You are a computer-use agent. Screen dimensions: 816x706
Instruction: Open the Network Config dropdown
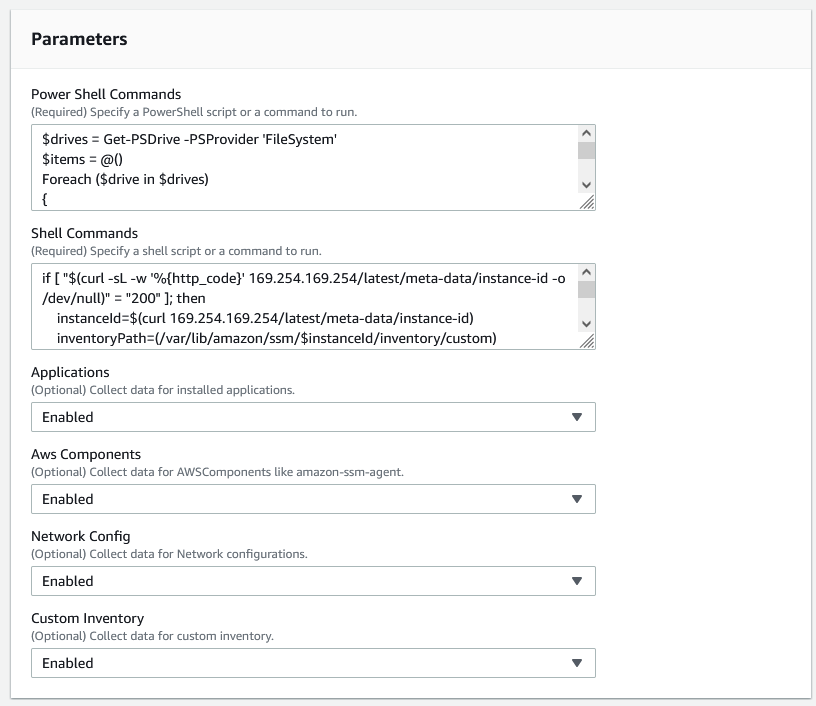pyautogui.click(x=311, y=581)
